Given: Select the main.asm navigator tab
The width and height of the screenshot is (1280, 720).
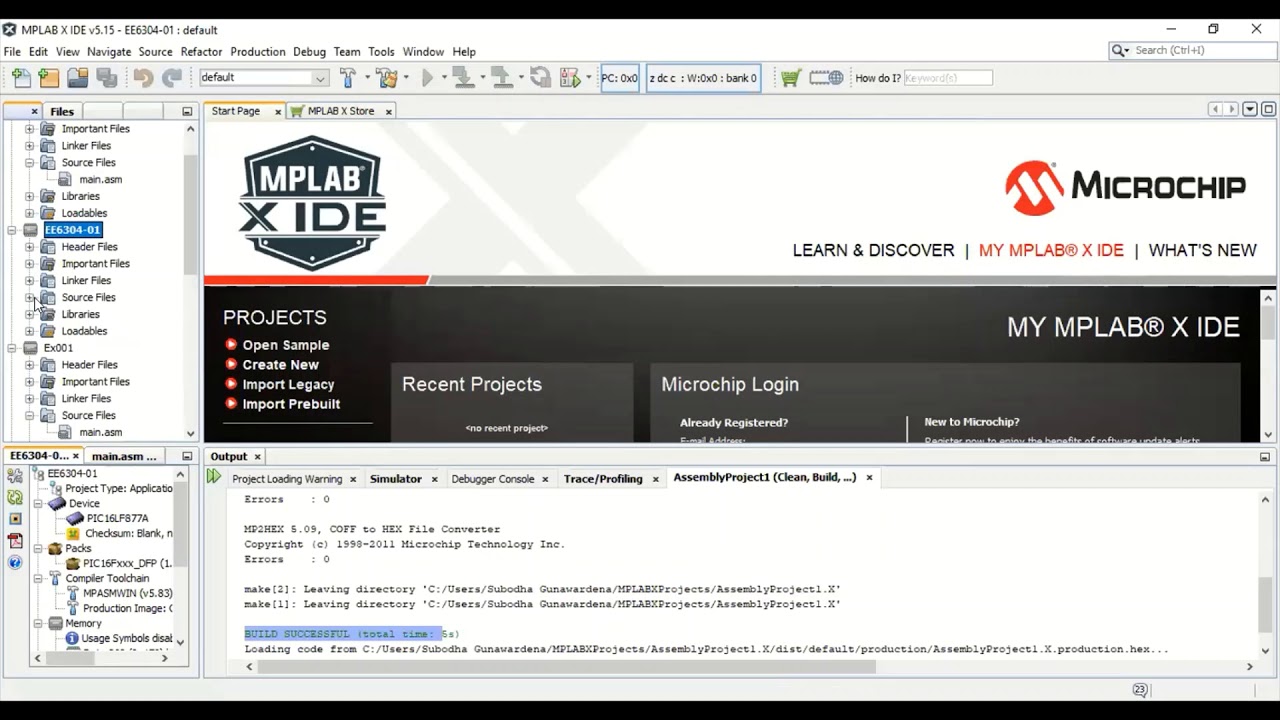Looking at the screenshot, I should [124, 456].
